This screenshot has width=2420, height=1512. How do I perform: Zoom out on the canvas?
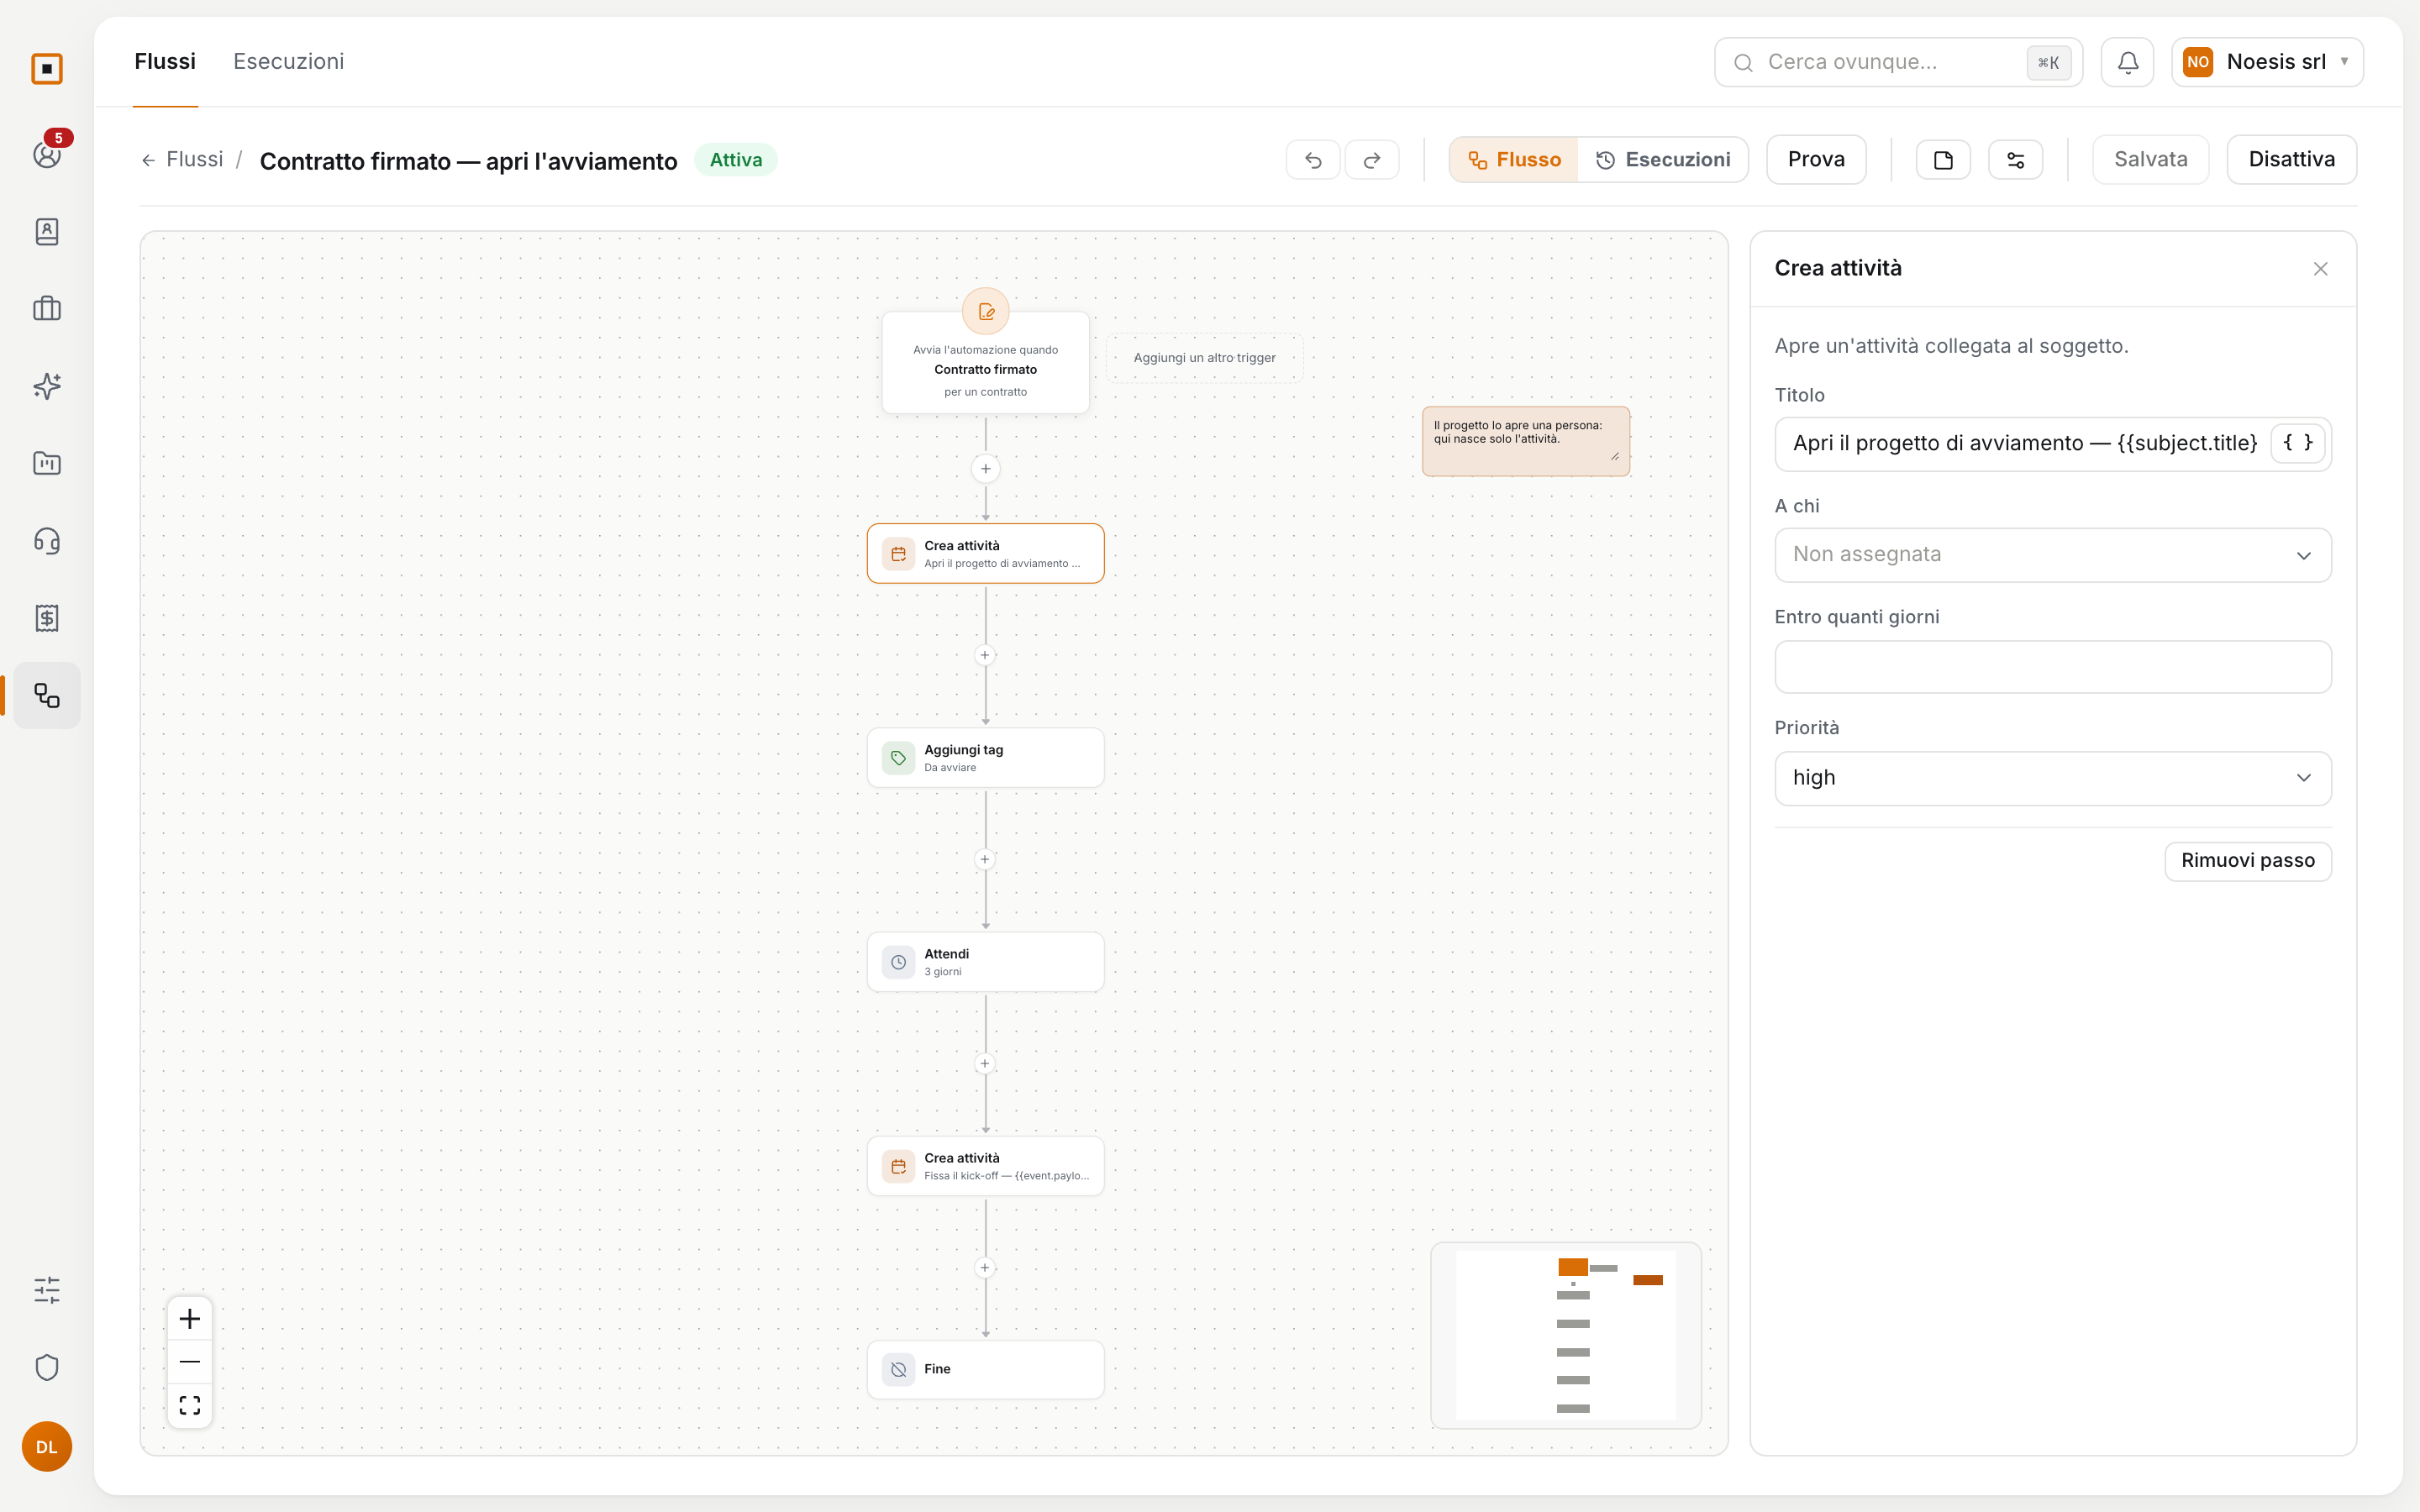tap(189, 1362)
